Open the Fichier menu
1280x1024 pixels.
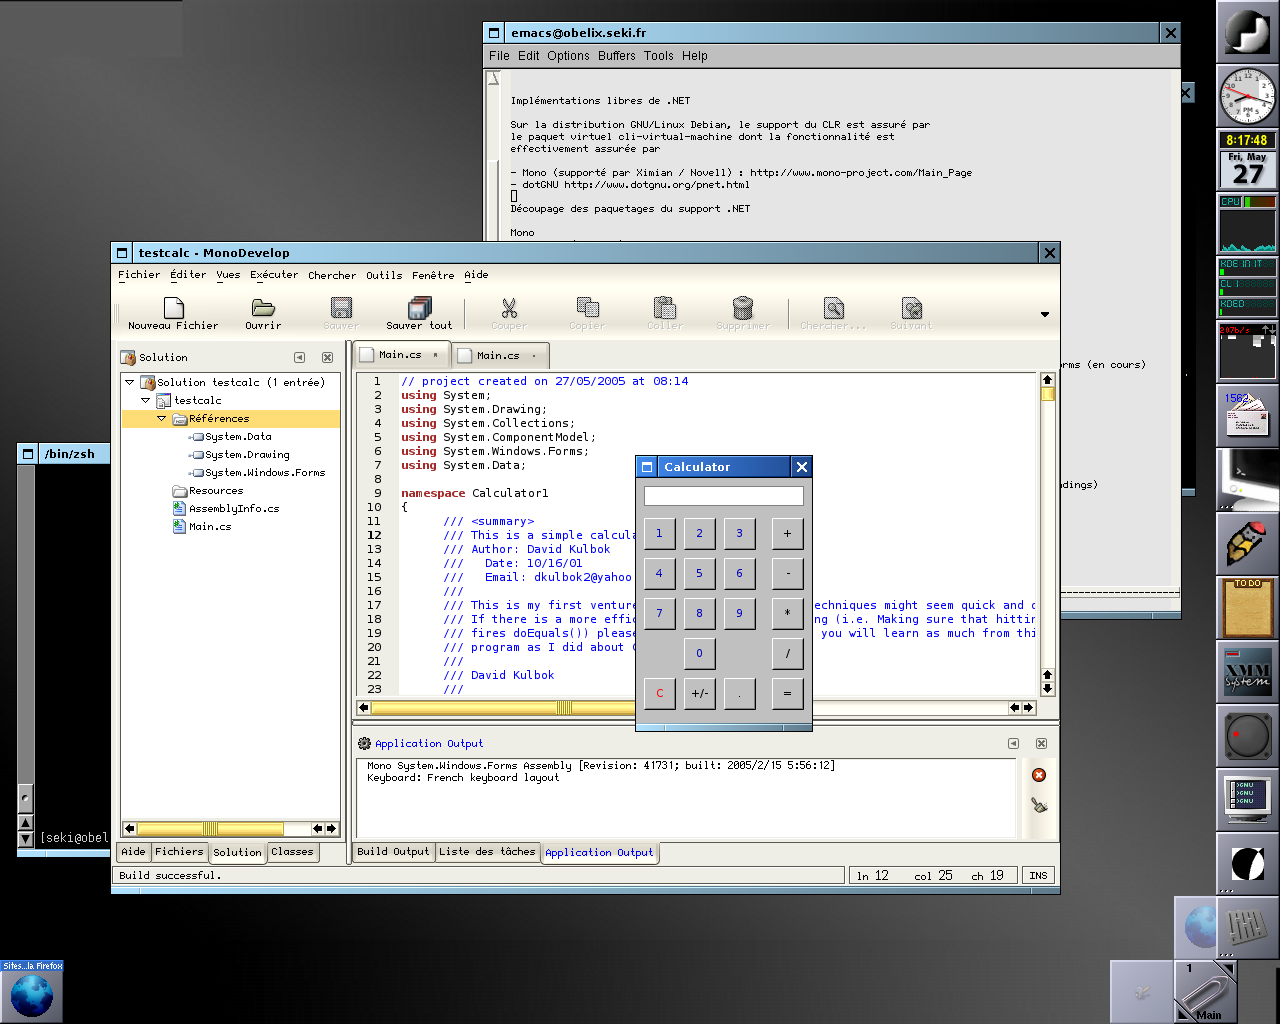click(139, 275)
